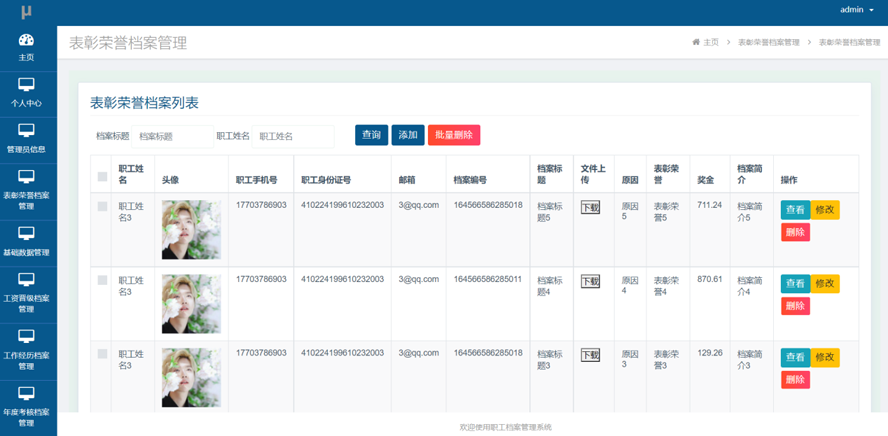
Task: Select 工作经历档案管理 sidebar icon
Action: tap(27, 337)
